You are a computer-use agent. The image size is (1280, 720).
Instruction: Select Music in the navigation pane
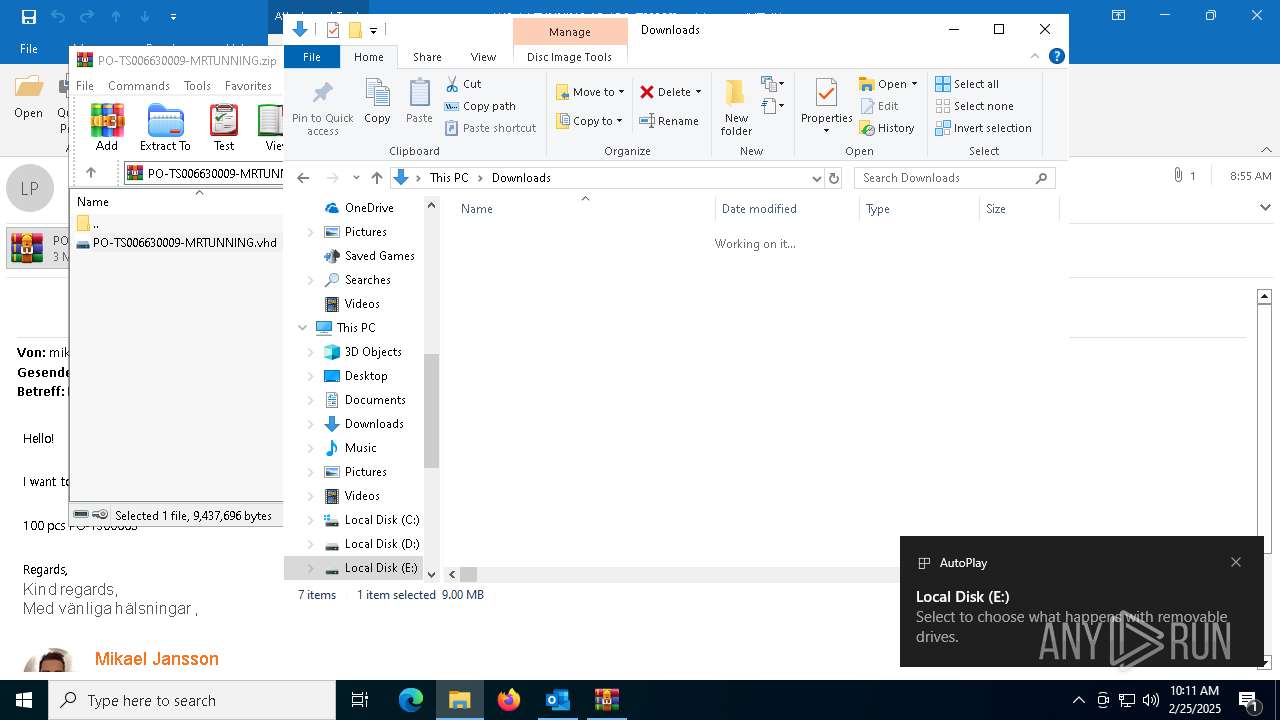[x=360, y=448]
